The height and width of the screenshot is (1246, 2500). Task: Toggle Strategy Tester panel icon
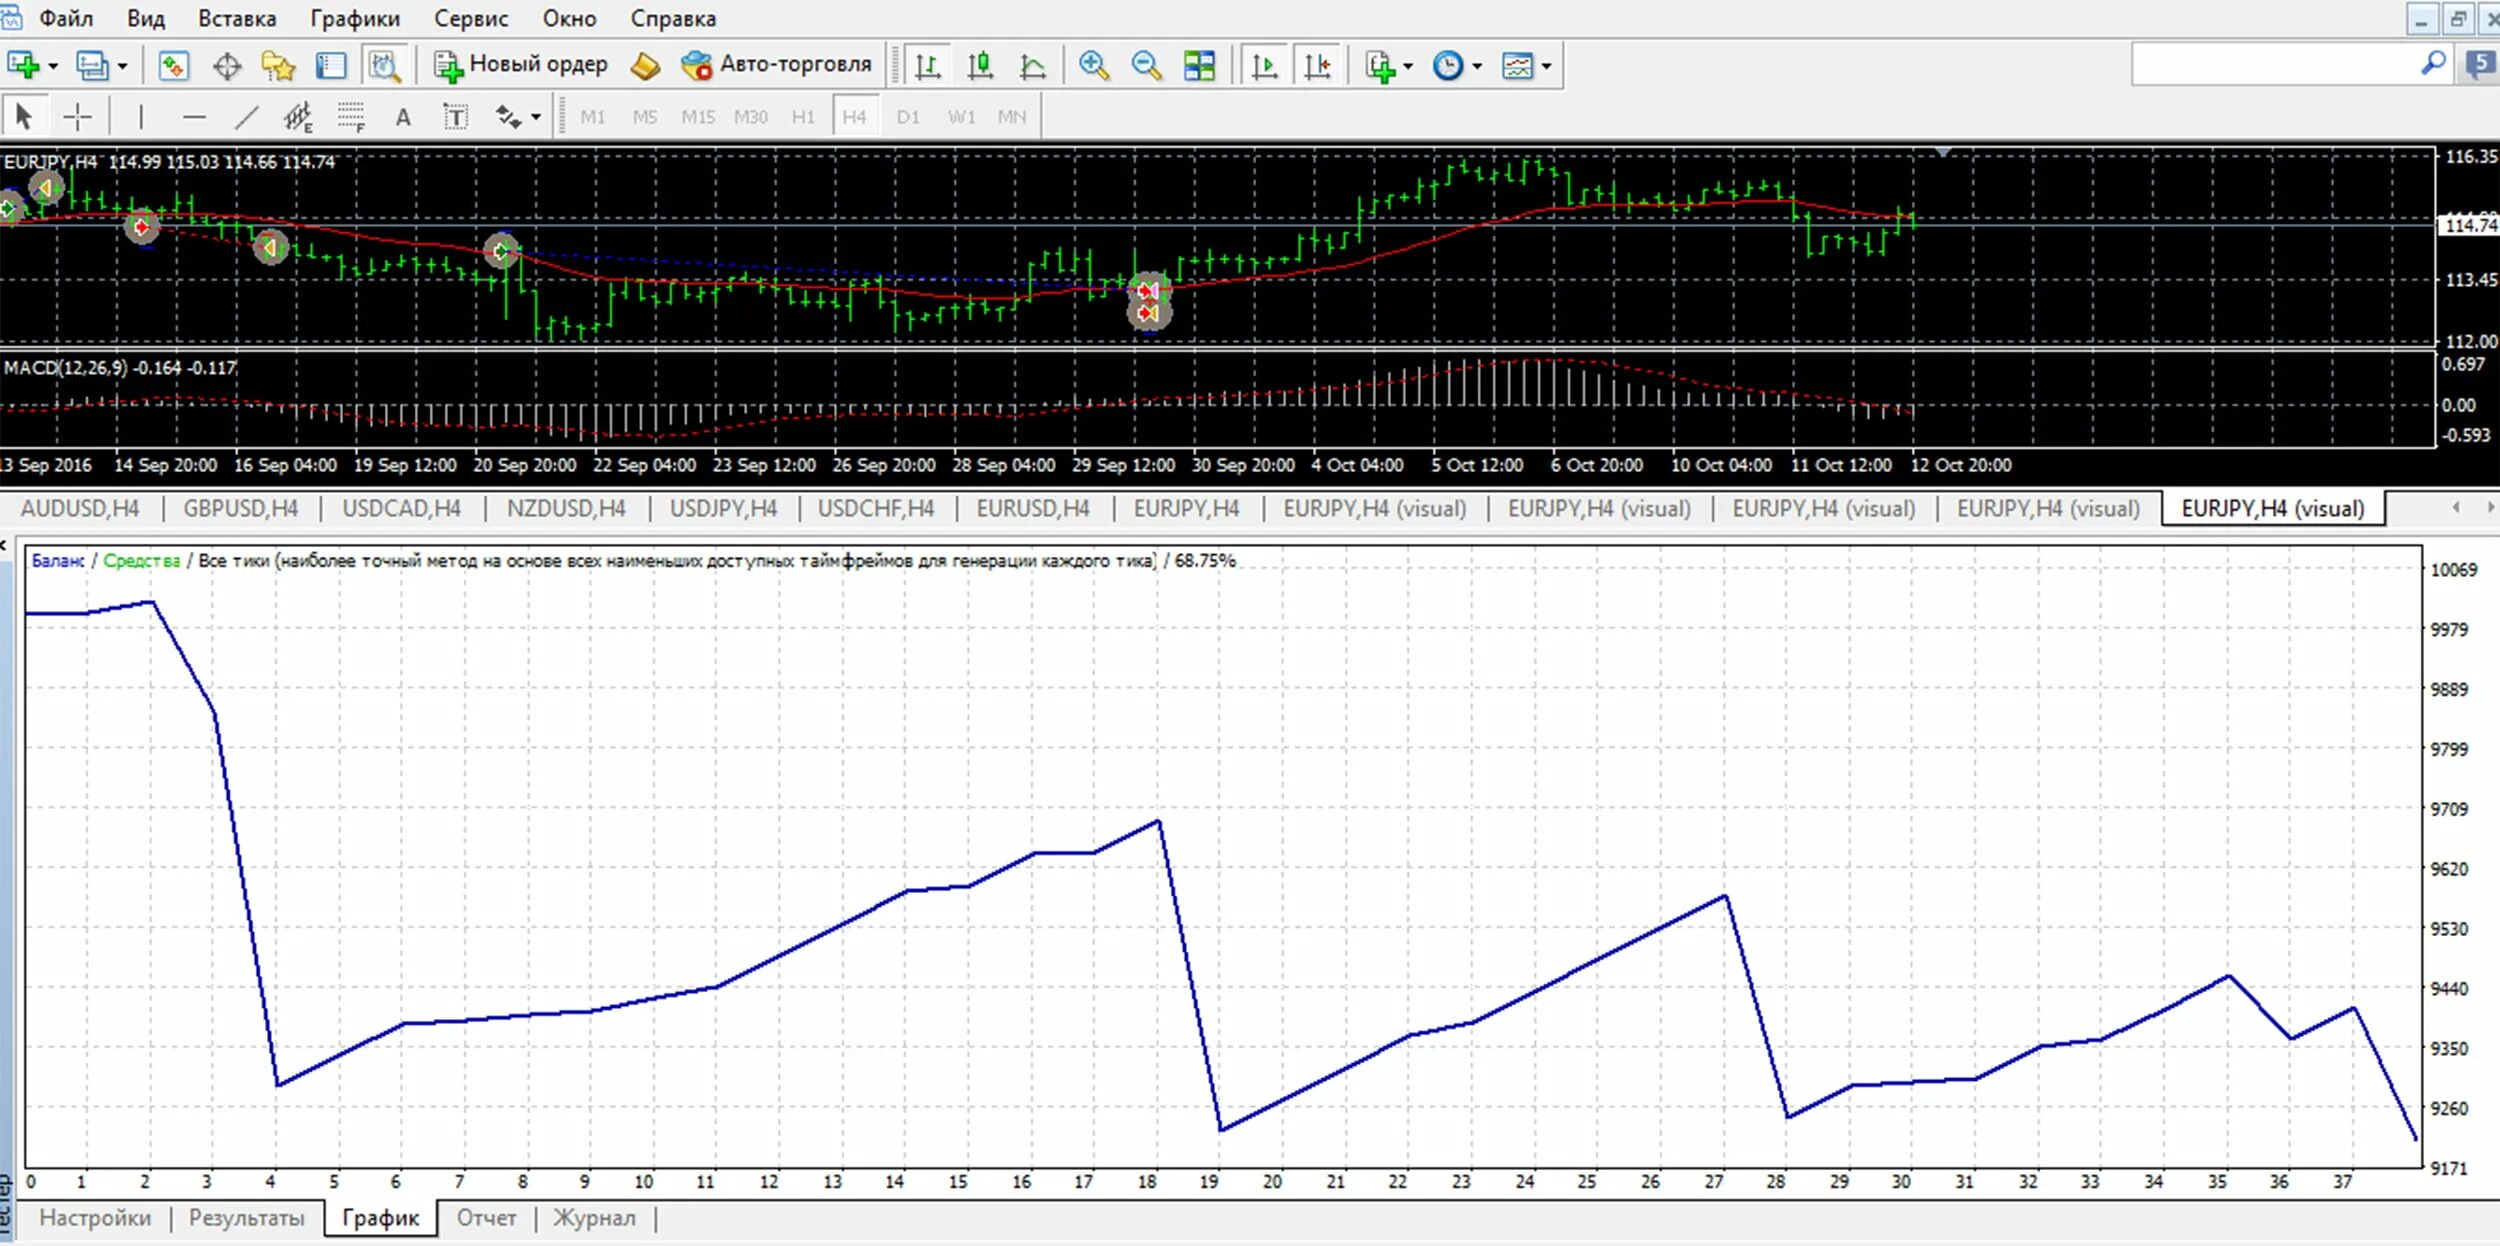tap(384, 66)
